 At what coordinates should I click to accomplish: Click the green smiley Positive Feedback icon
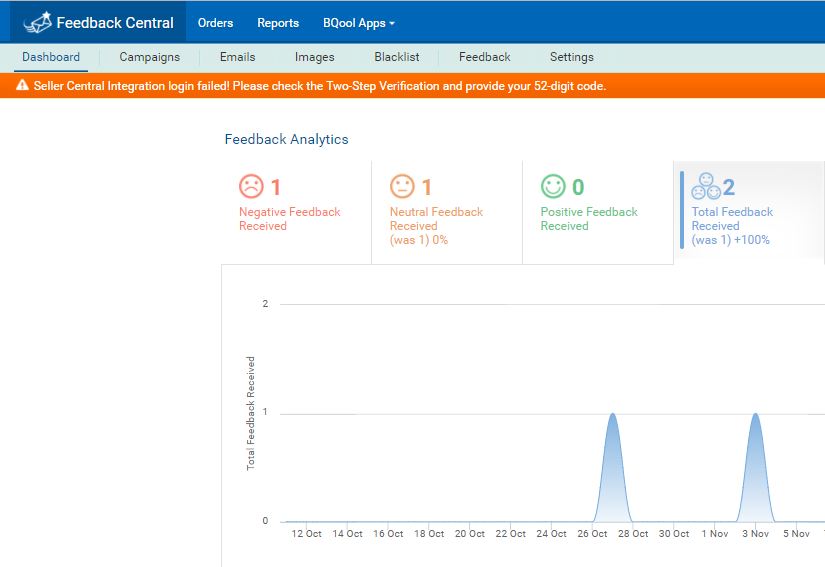(553, 186)
